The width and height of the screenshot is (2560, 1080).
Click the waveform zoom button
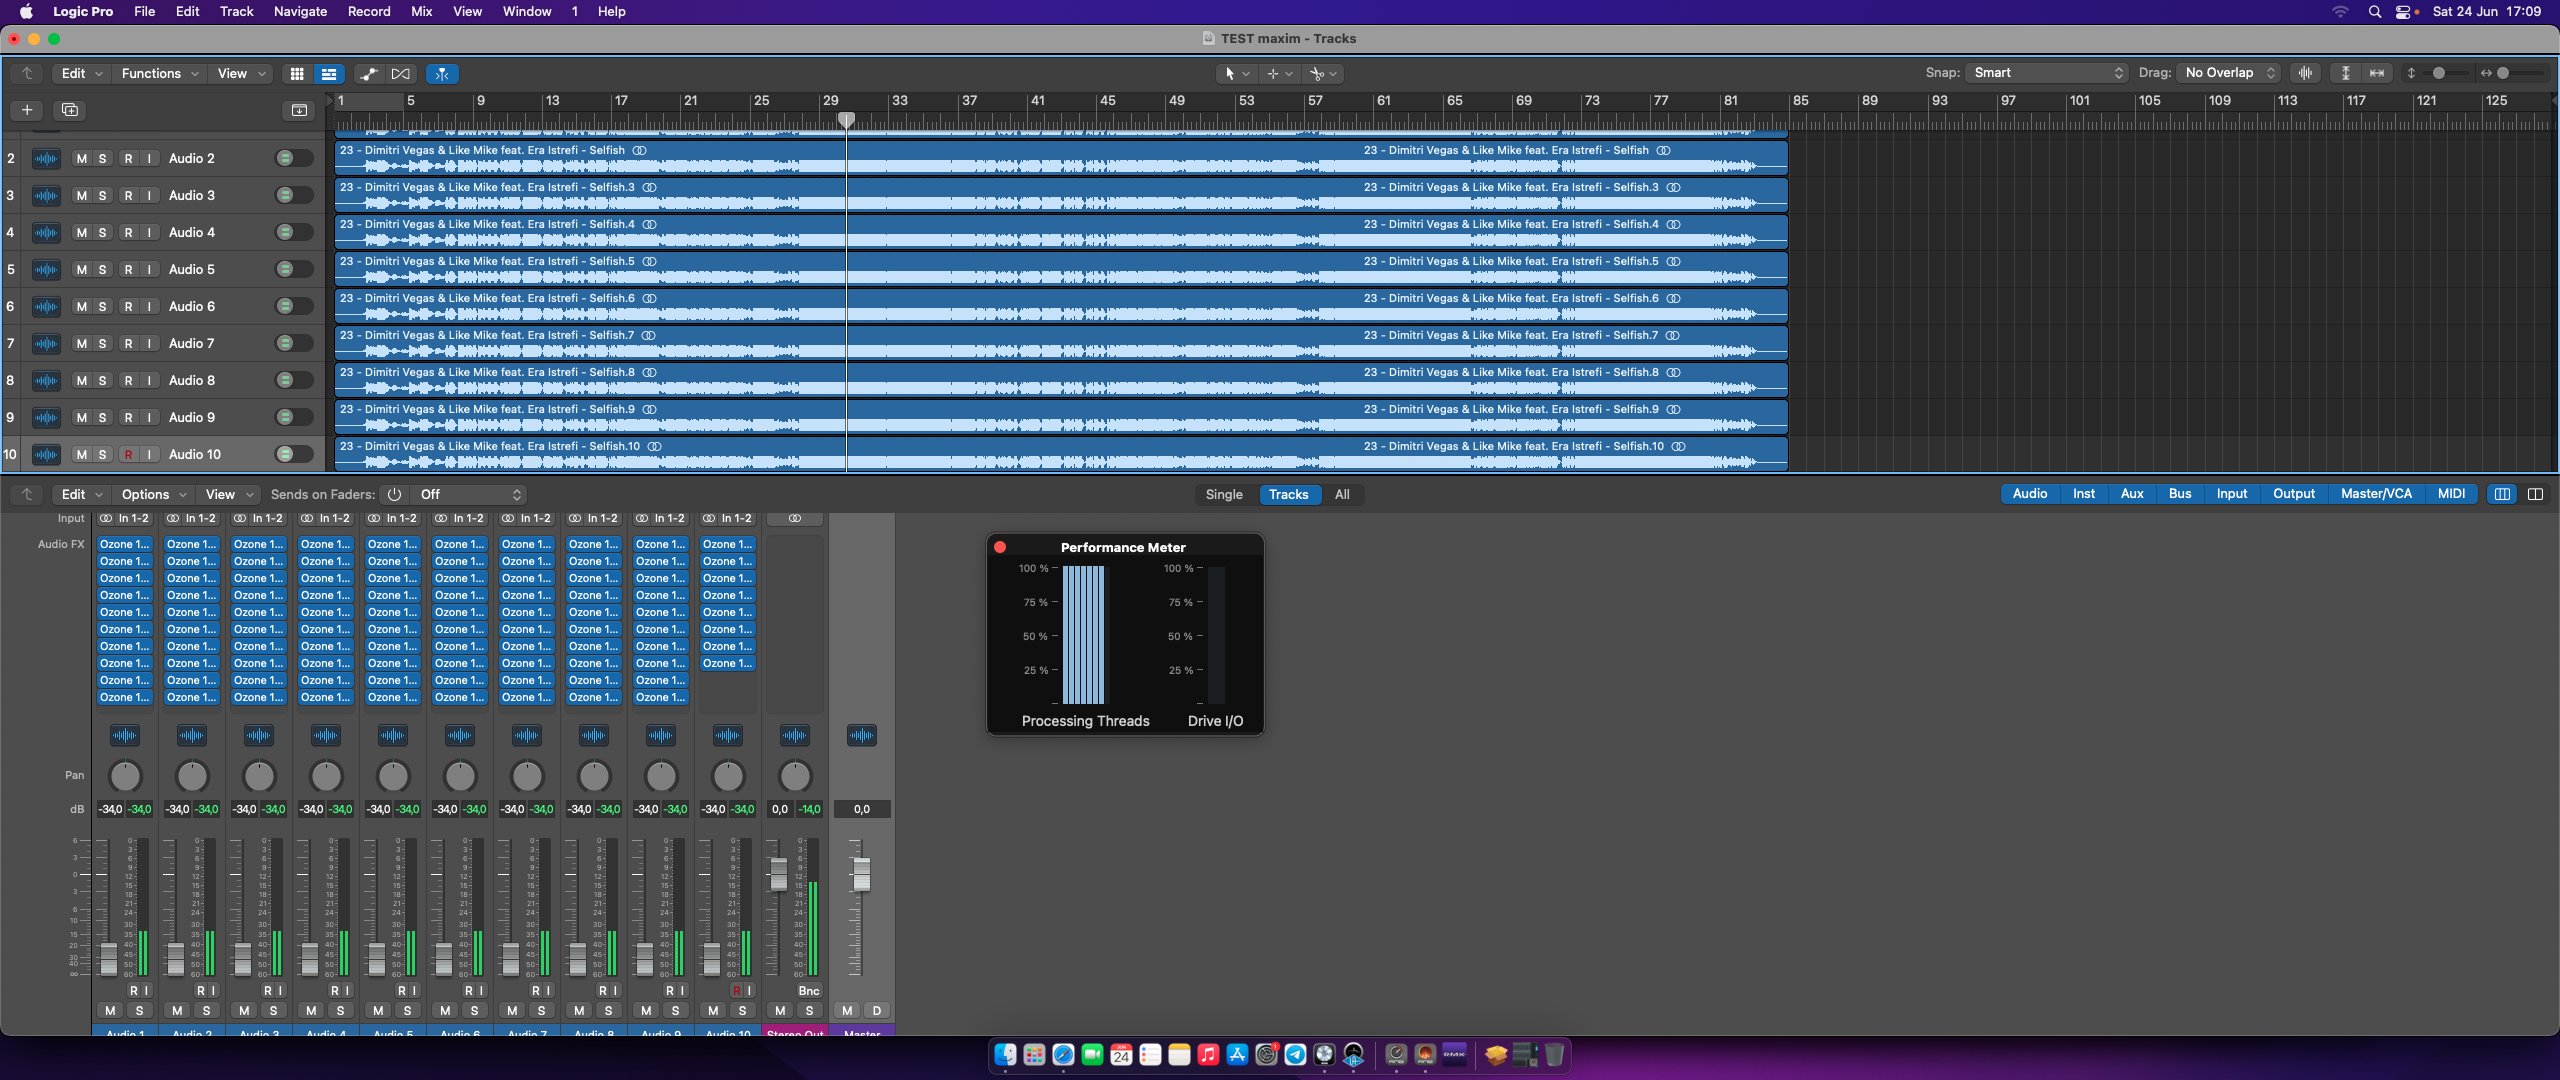(x=2305, y=73)
